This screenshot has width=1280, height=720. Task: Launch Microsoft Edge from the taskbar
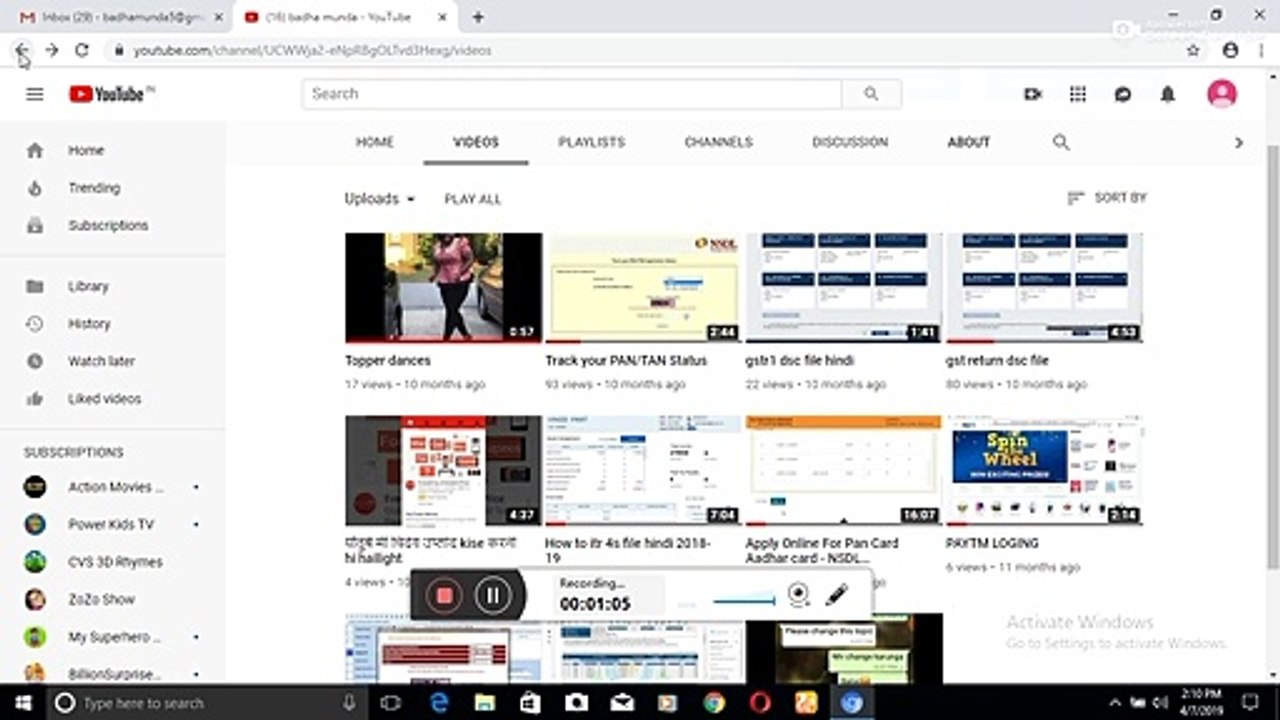pyautogui.click(x=439, y=703)
